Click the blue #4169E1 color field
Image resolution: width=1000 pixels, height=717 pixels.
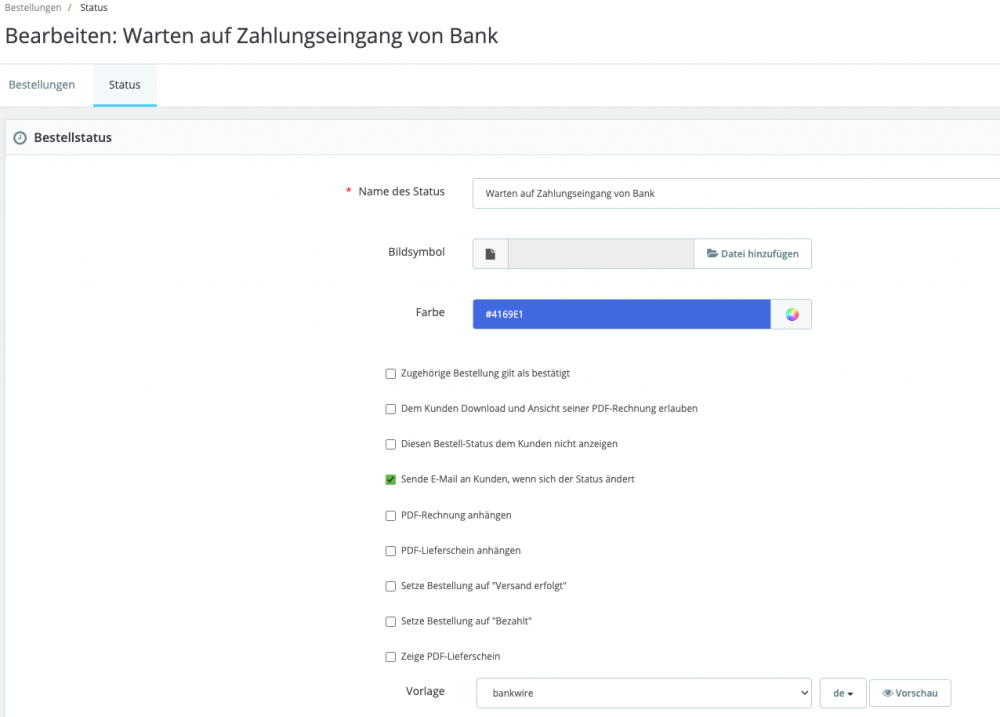click(x=620, y=313)
